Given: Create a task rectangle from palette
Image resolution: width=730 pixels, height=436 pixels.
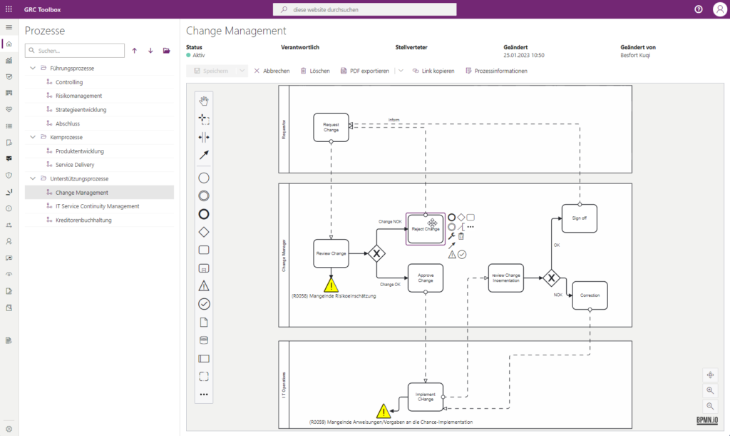Looking at the screenshot, I should click(204, 250).
